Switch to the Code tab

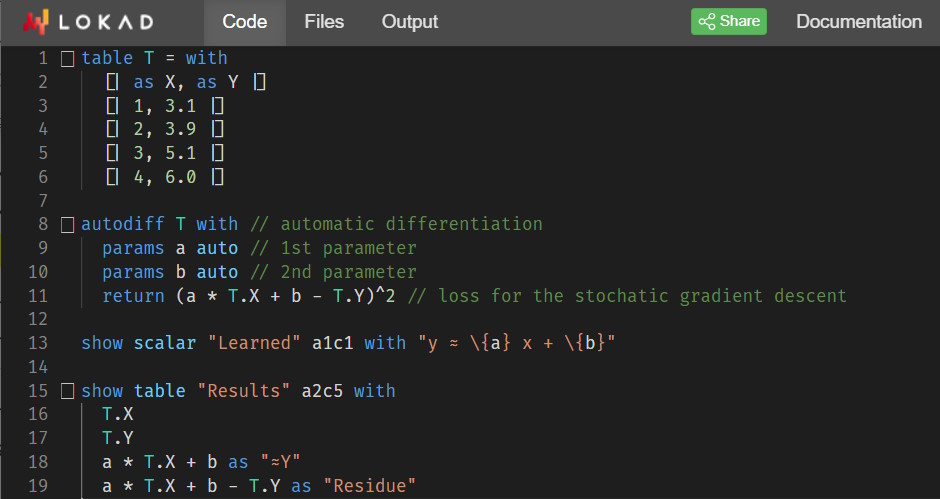pos(245,22)
